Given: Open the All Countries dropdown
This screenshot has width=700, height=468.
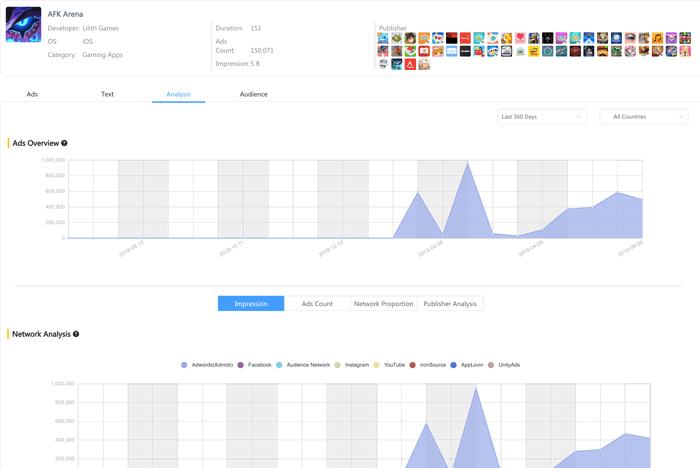Looking at the screenshot, I should click(644, 117).
